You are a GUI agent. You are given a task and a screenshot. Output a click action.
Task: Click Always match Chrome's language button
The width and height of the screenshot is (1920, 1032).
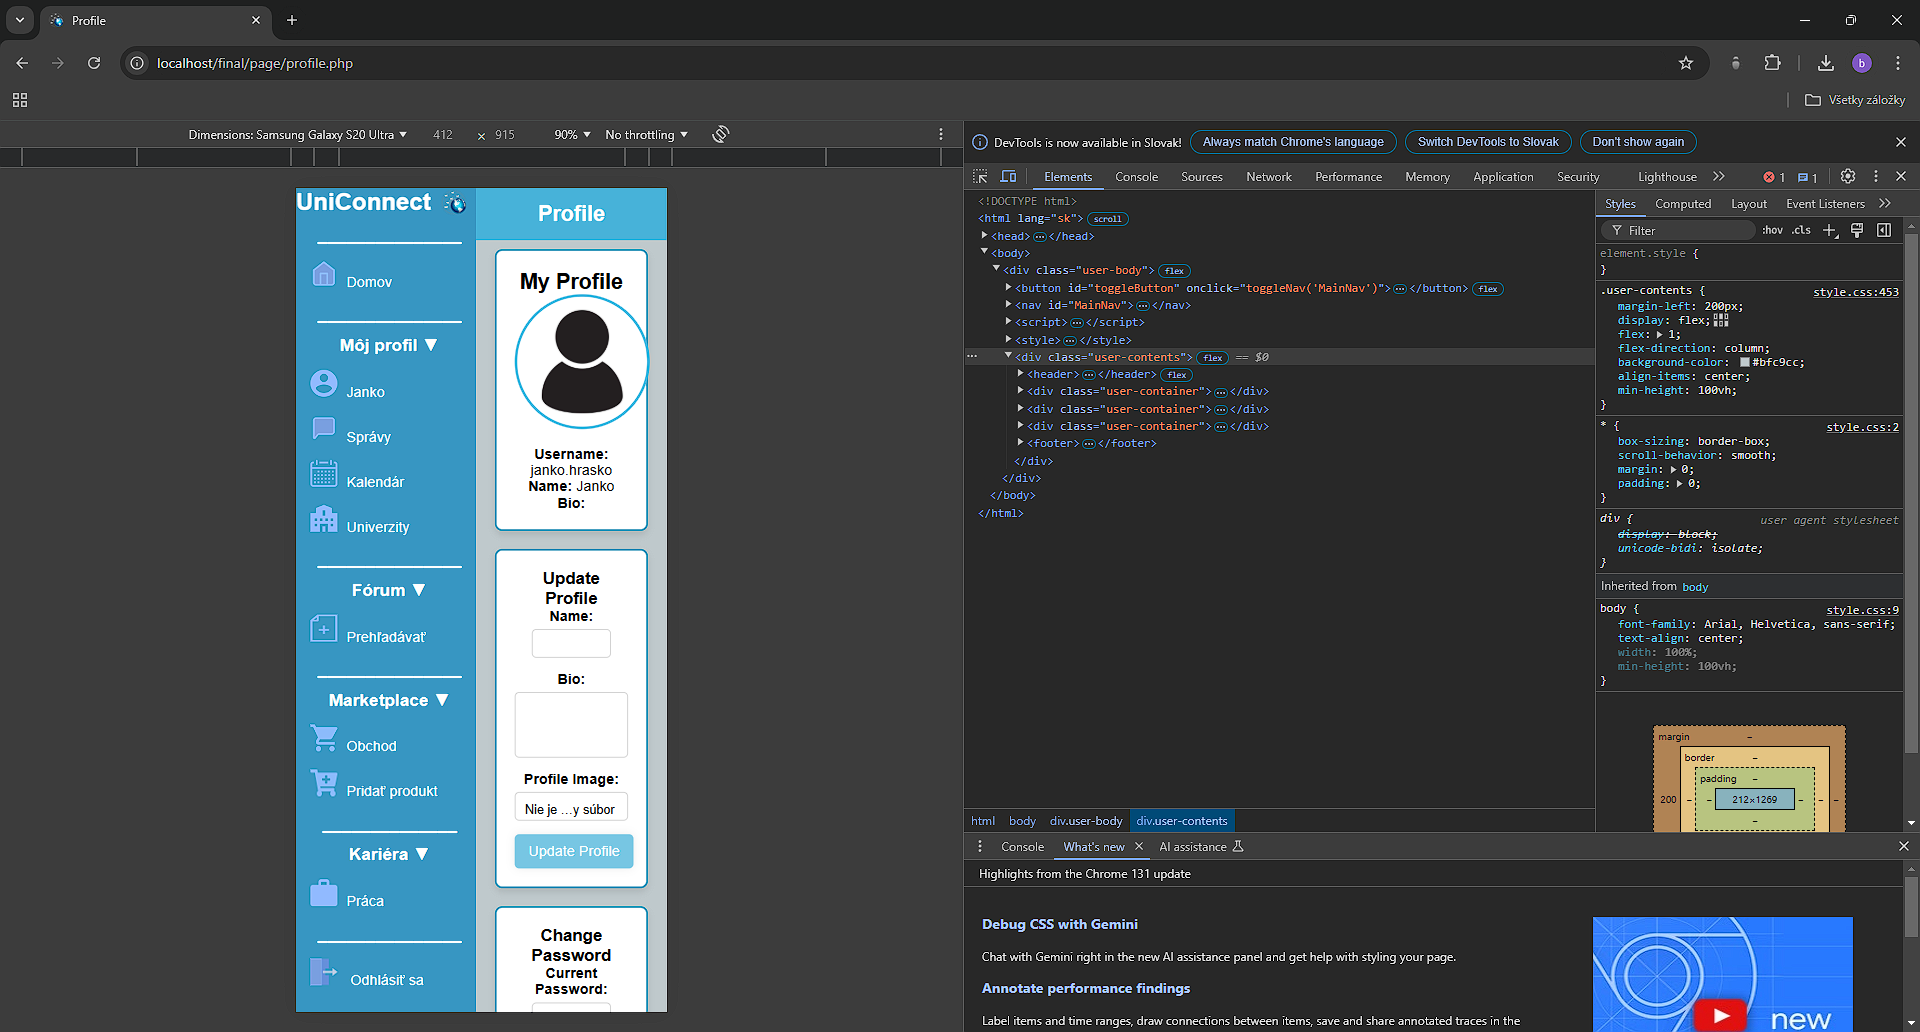1293,142
